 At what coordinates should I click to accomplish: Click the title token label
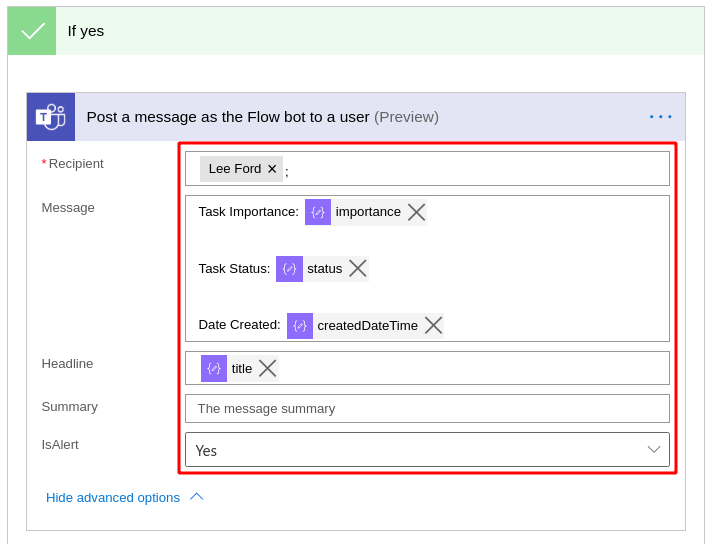(x=242, y=369)
